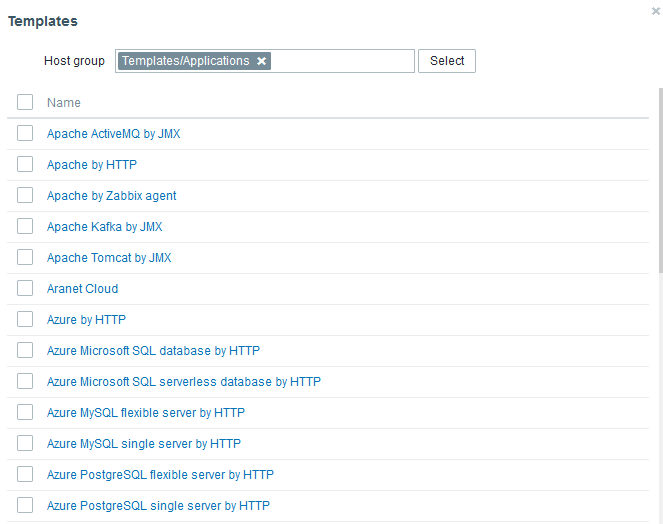Toggle the select-all checkbox beside Name
The image size is (663, 524).
[25, 102]
